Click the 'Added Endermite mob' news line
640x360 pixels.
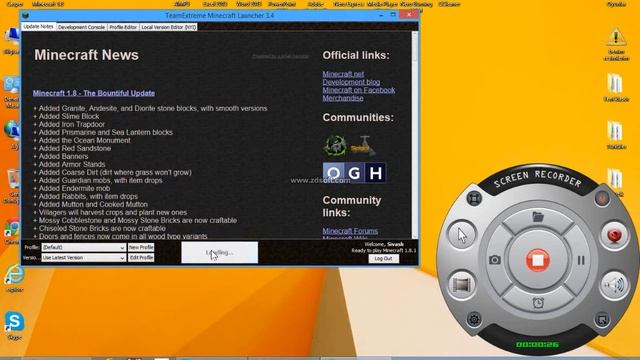[72, 189]
